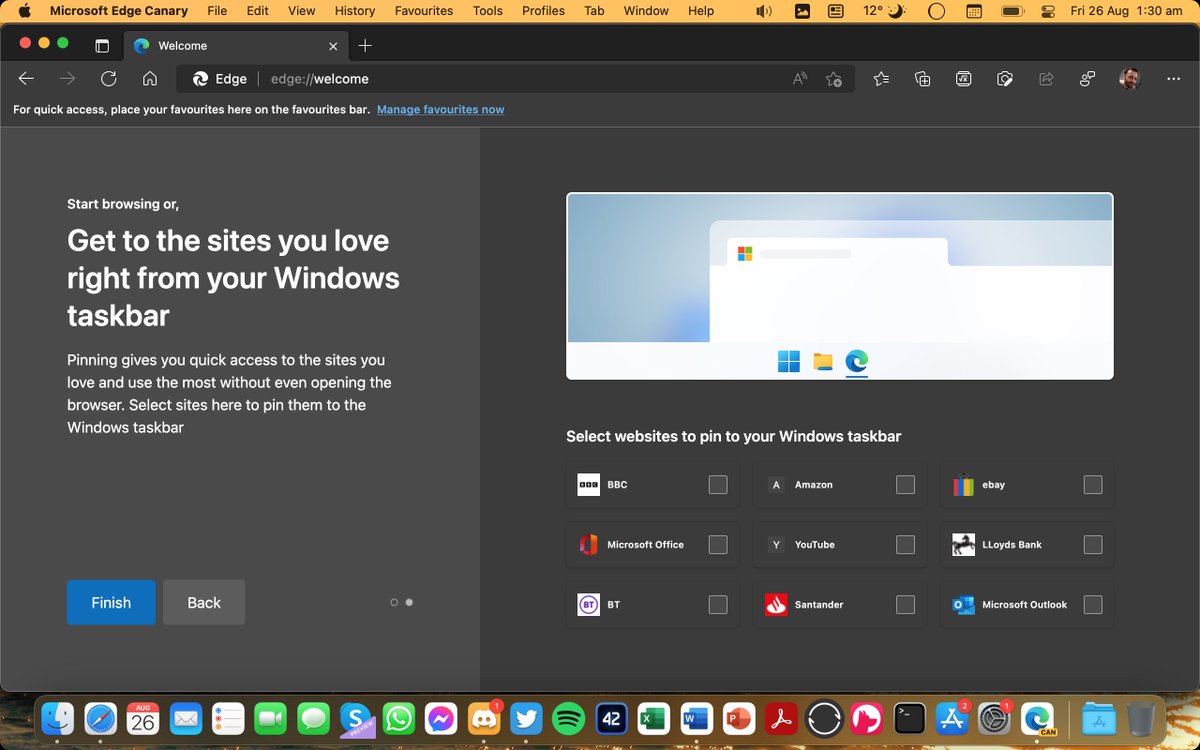Tick the Microsoft Office checkbox
Viewport: 1200px width, 750px height.
click(x=718, y=545)
